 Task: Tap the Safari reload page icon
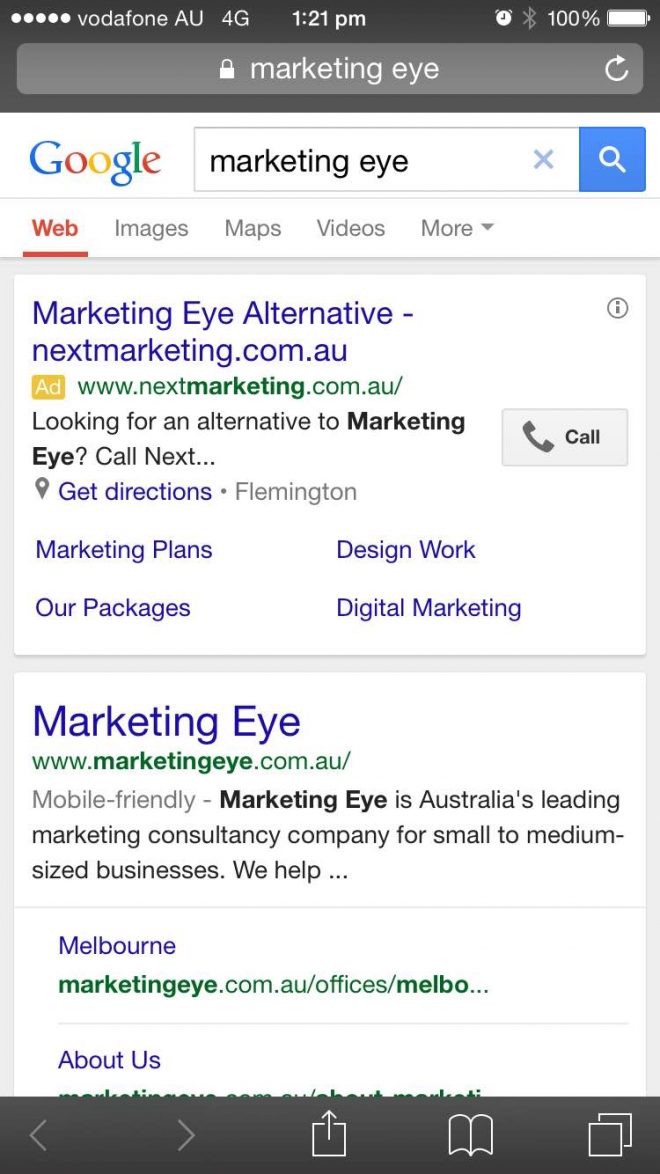point(616,69)
